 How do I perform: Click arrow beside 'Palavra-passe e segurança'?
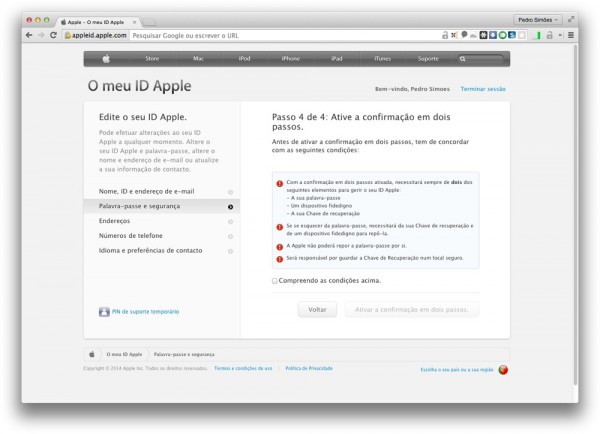coord(230,207)
